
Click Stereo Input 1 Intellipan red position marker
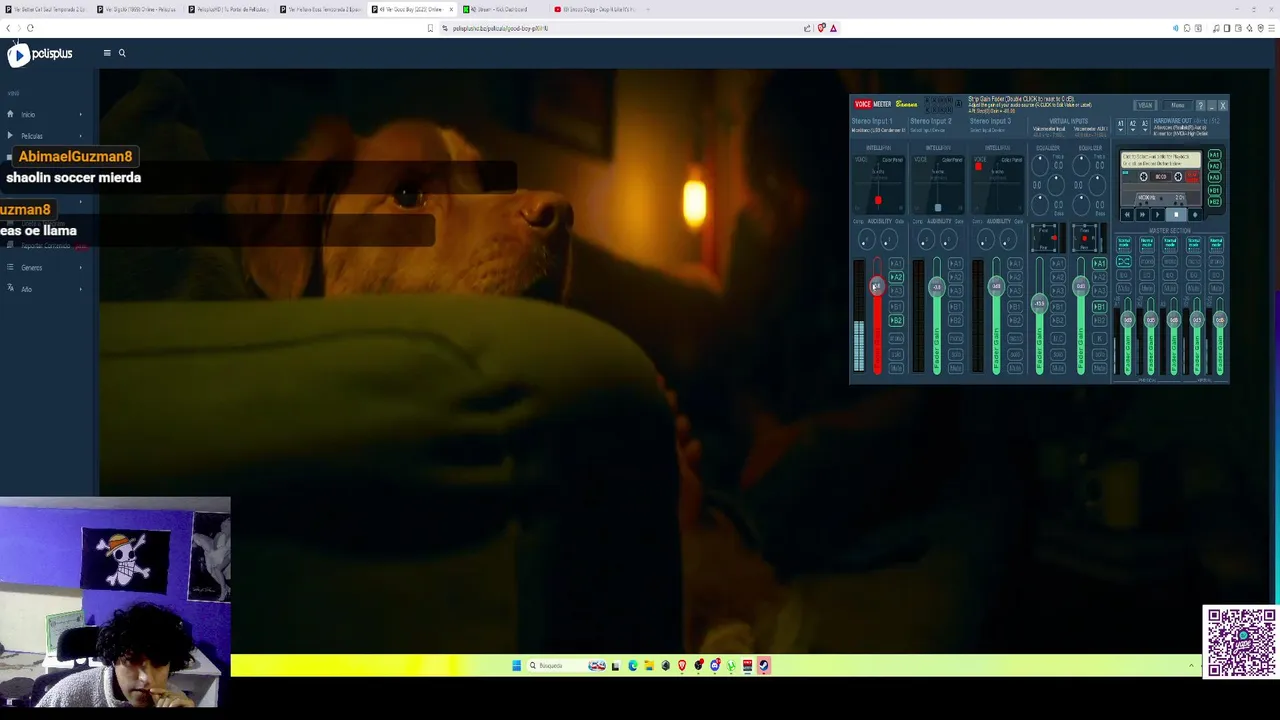pos(878,200)
